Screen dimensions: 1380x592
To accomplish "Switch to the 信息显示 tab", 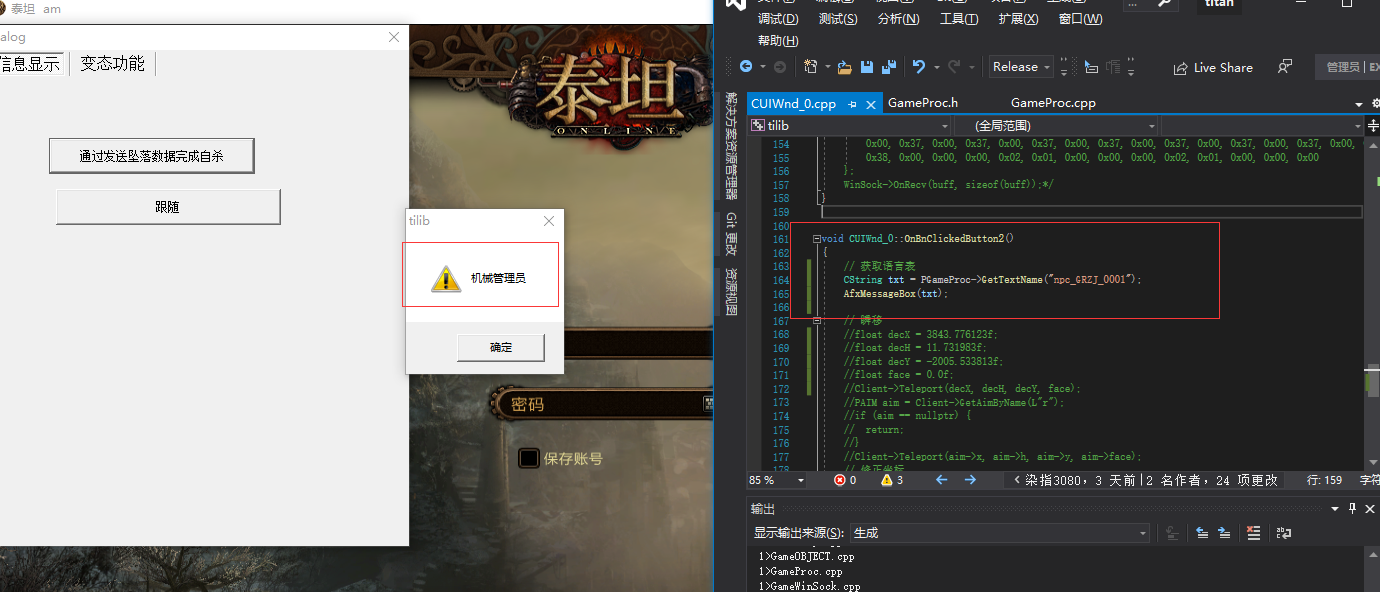I will pyautogui.click(x=30, y=63).
